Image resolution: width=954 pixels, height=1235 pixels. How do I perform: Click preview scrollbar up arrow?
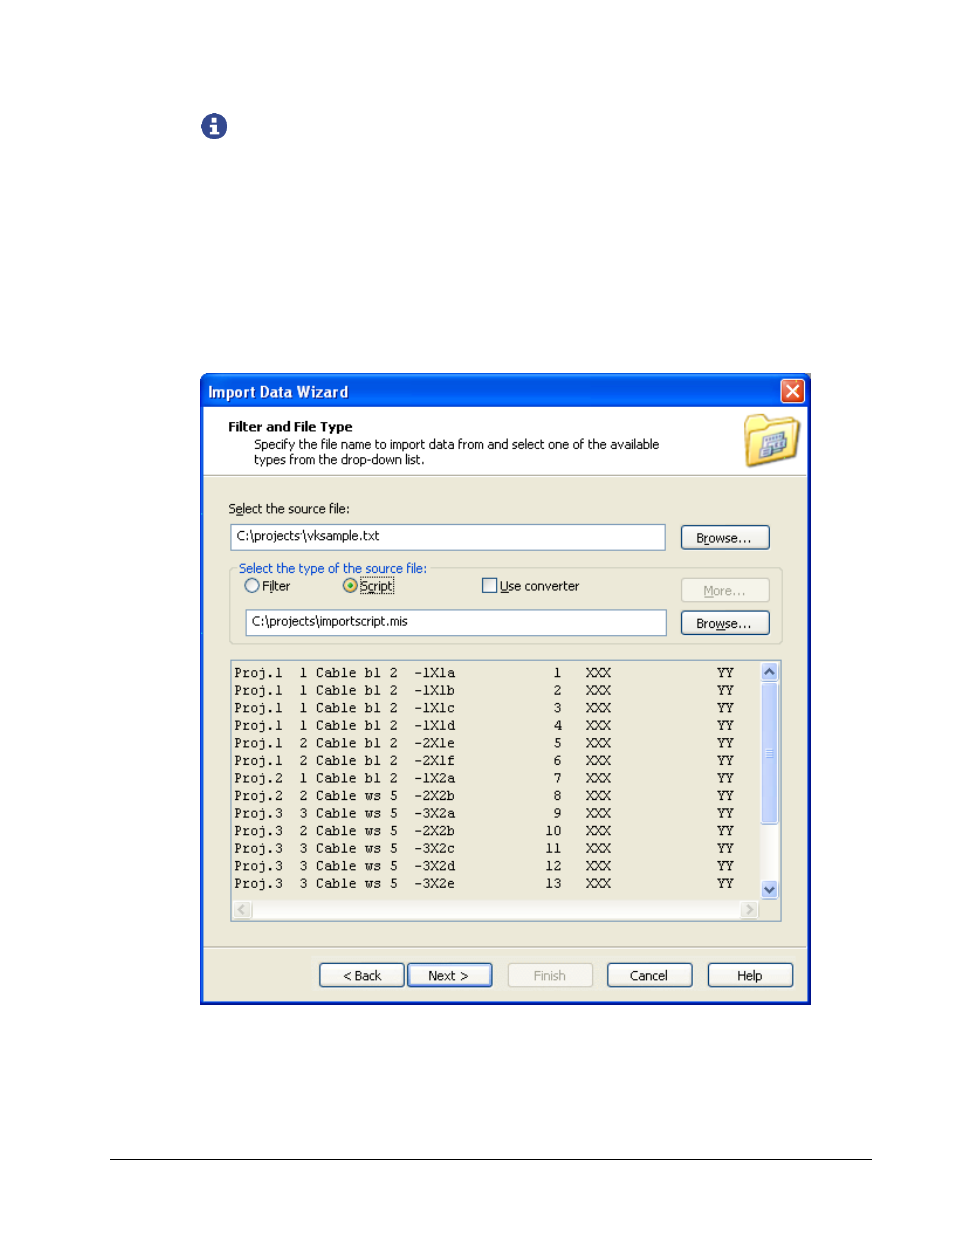[x=769, y=672]
